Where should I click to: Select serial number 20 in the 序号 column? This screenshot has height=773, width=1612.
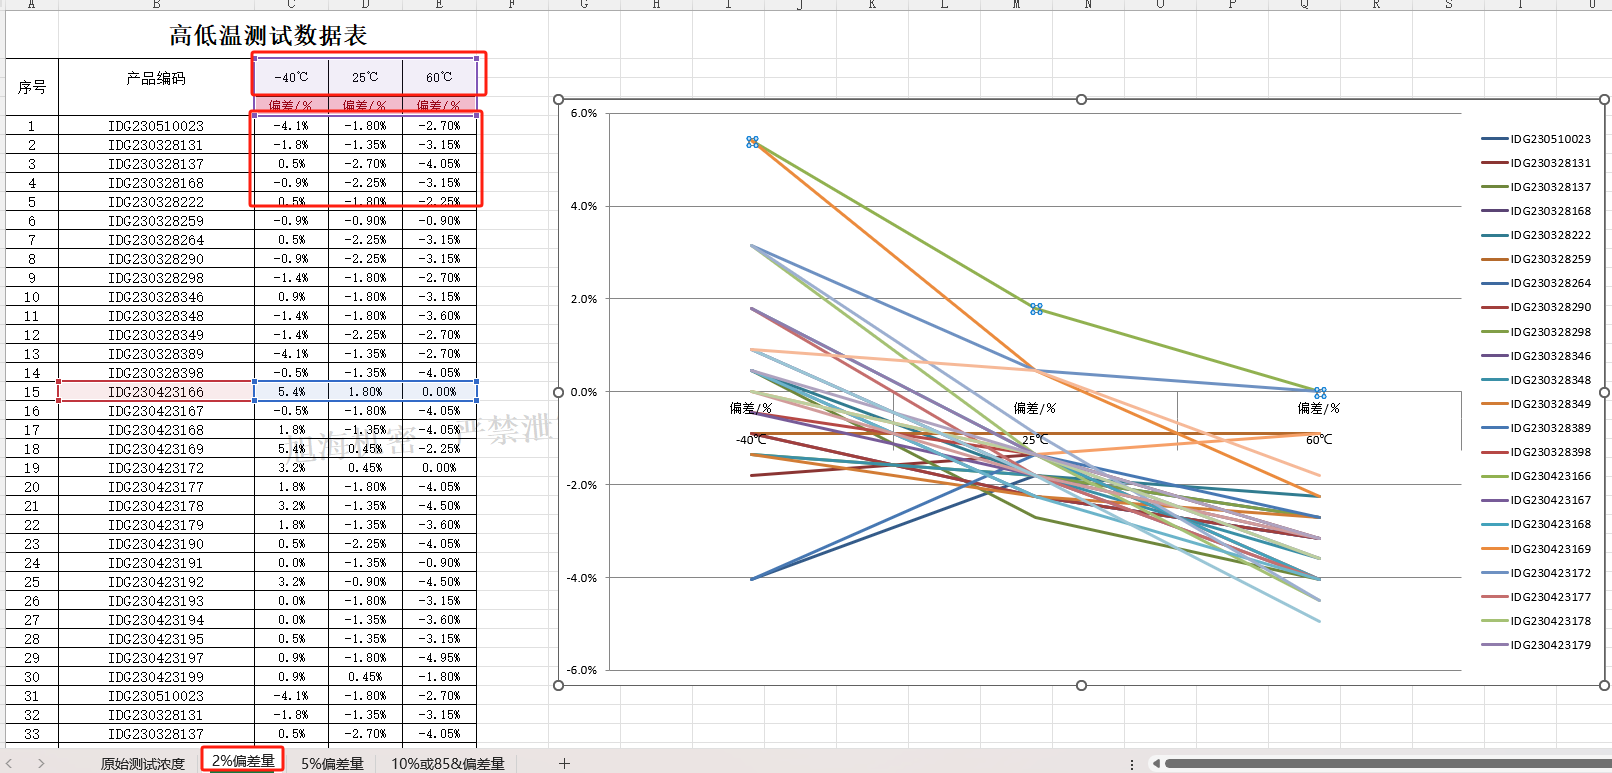tap(32, 487)
